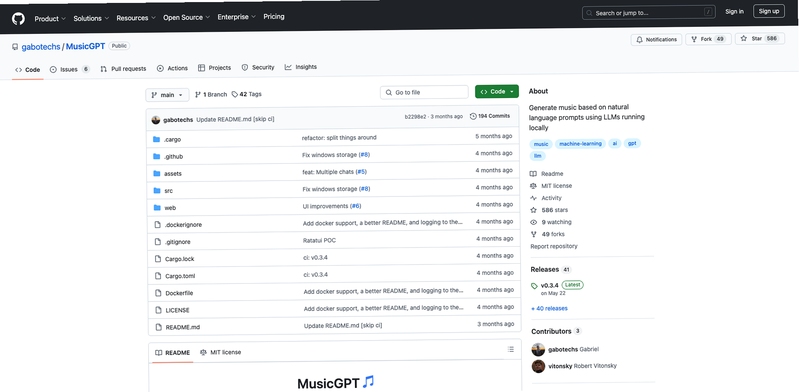View the 1 Branch link
The image size is (800, 392).
[x=211, y=94]
